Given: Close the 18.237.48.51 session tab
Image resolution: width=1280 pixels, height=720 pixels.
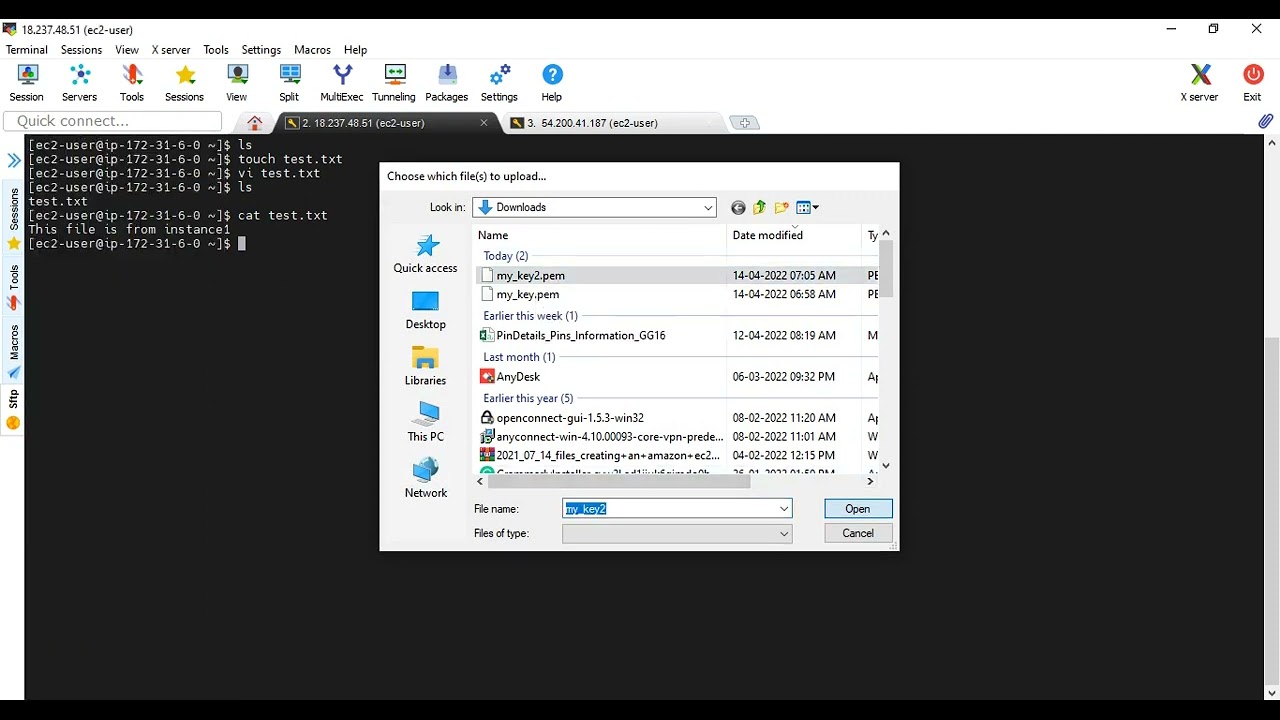Looking at the screenshot, I should point(484,123).
